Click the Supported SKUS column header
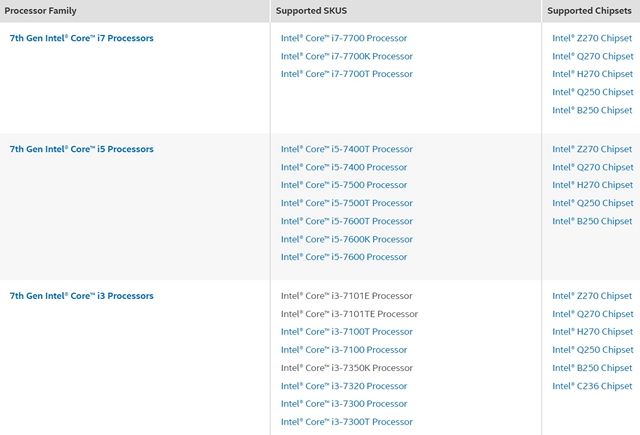Screen dimensions: 640x435 [x=311, y=10]
